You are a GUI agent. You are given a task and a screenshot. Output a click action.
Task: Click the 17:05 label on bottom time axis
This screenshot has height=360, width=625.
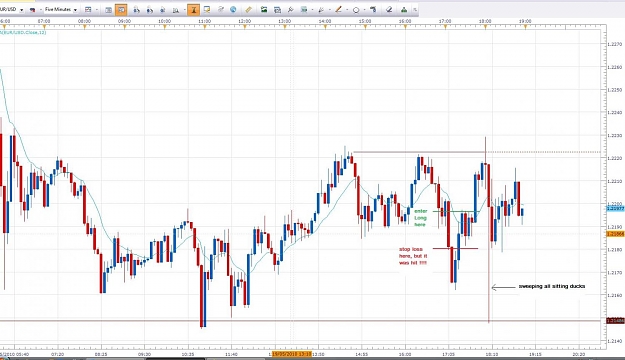448,354
